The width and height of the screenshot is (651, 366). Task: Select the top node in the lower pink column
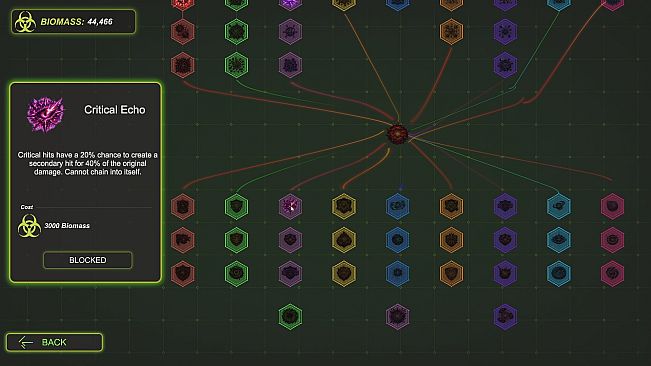[612, 206]
